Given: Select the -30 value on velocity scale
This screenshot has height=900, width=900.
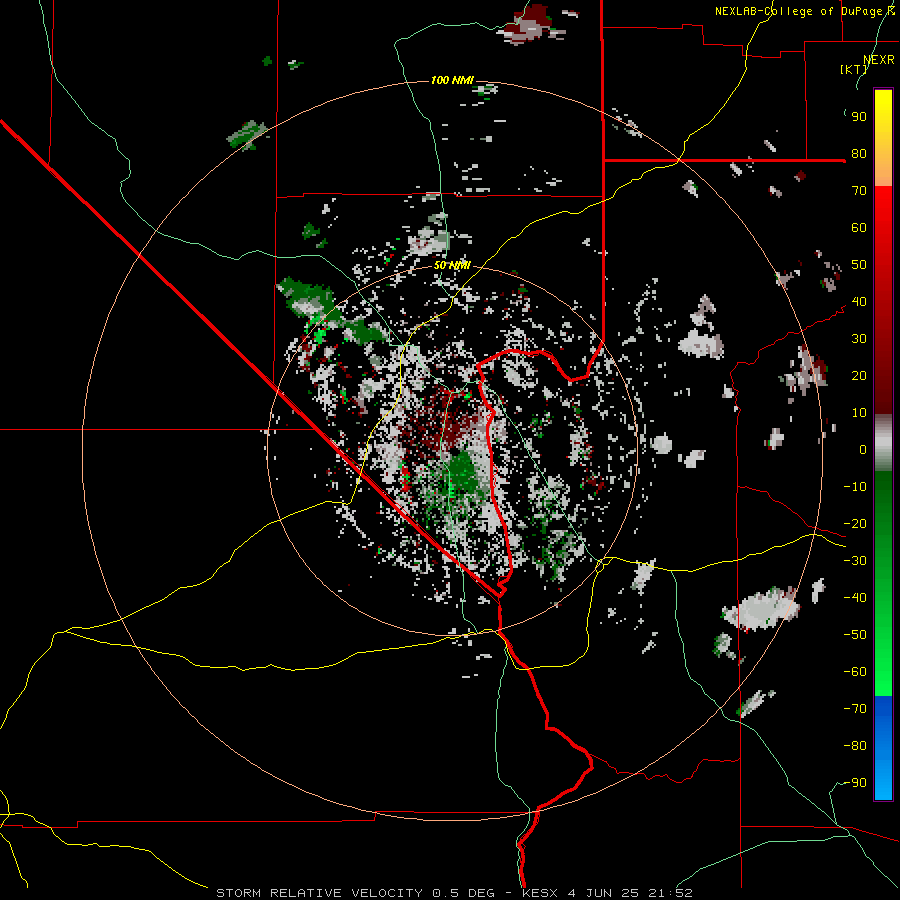Looking at the screenshot, I should pyautogui.click(x=855, y=561).
